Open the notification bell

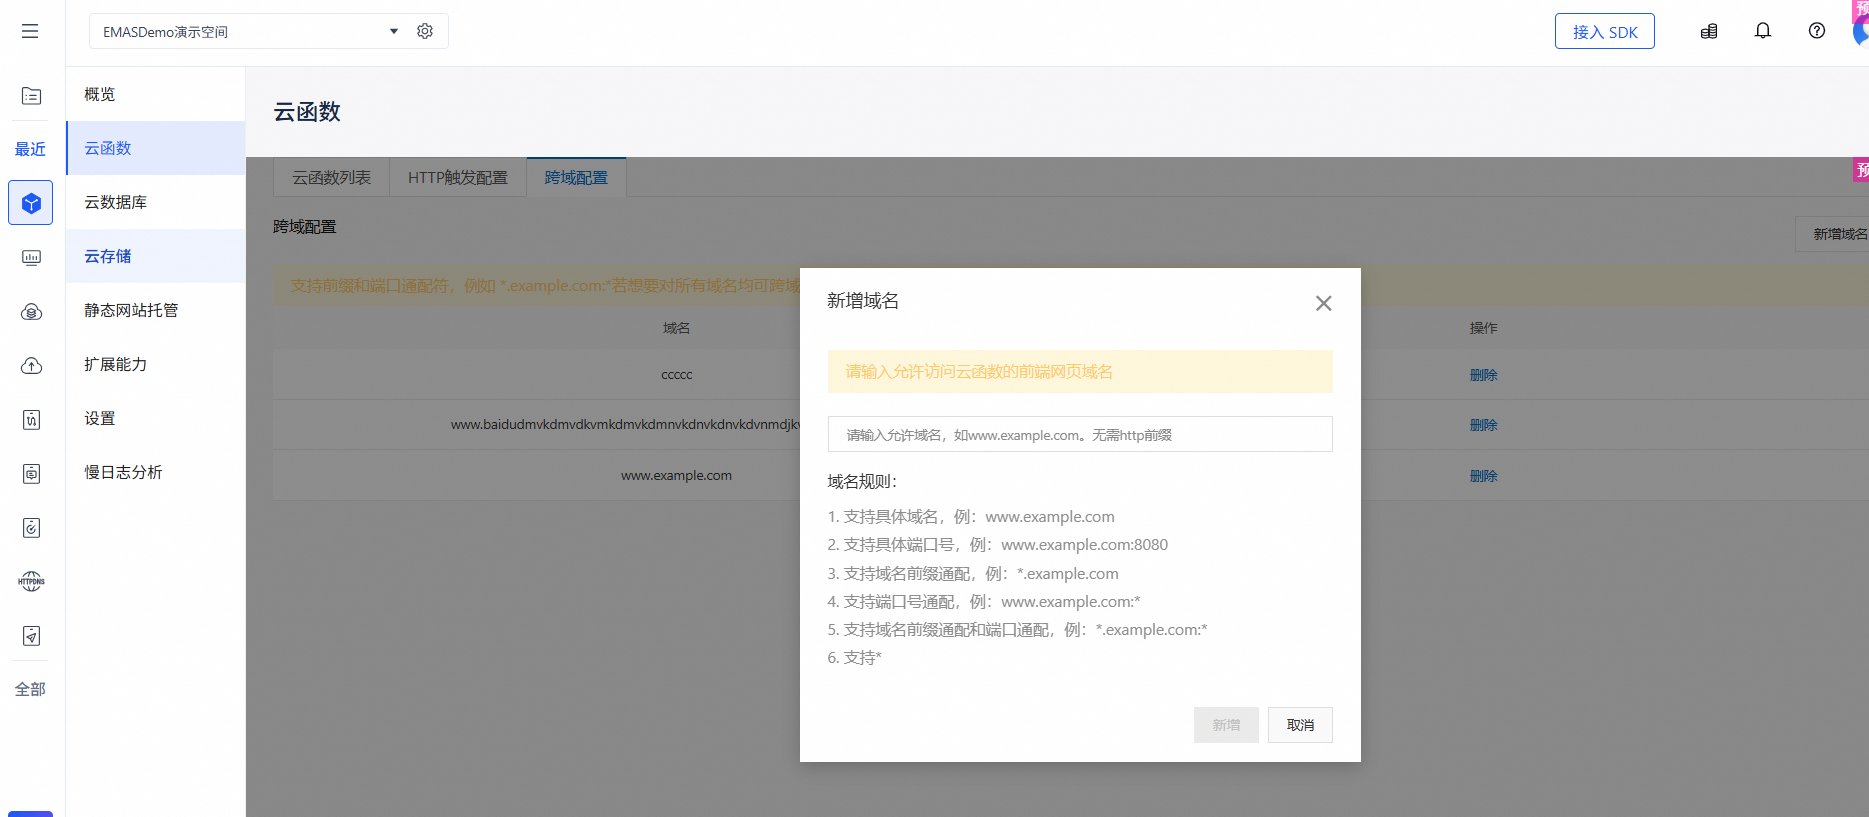point(1763,31)
